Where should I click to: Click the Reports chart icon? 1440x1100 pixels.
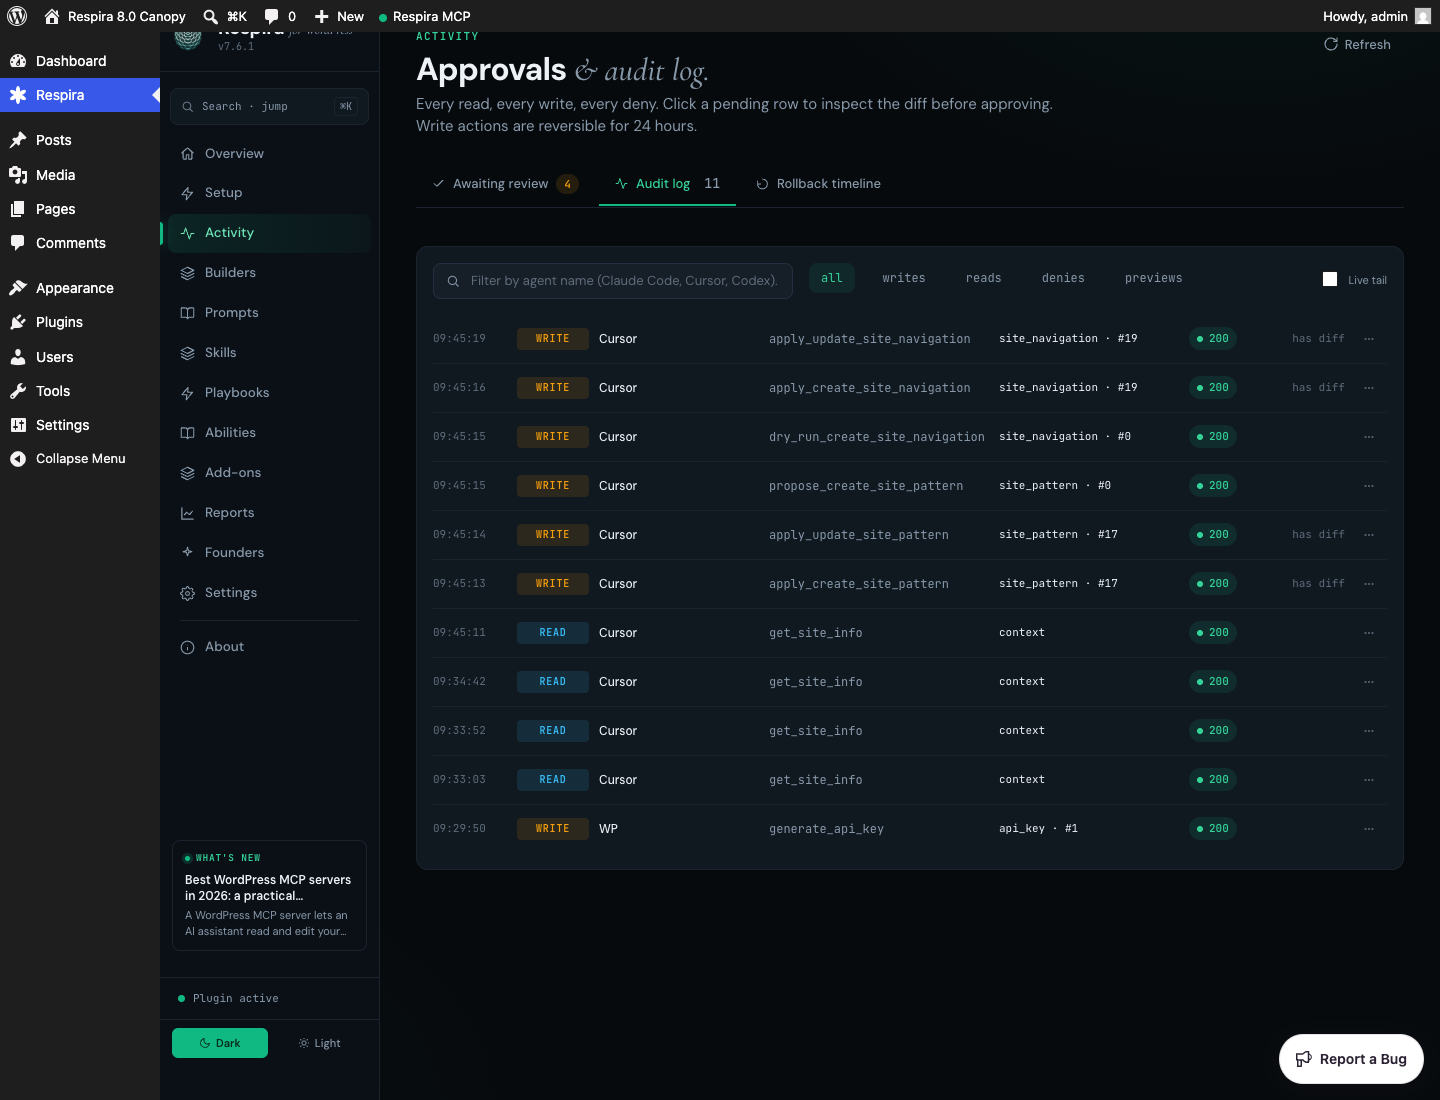click(x=187, y=513)
